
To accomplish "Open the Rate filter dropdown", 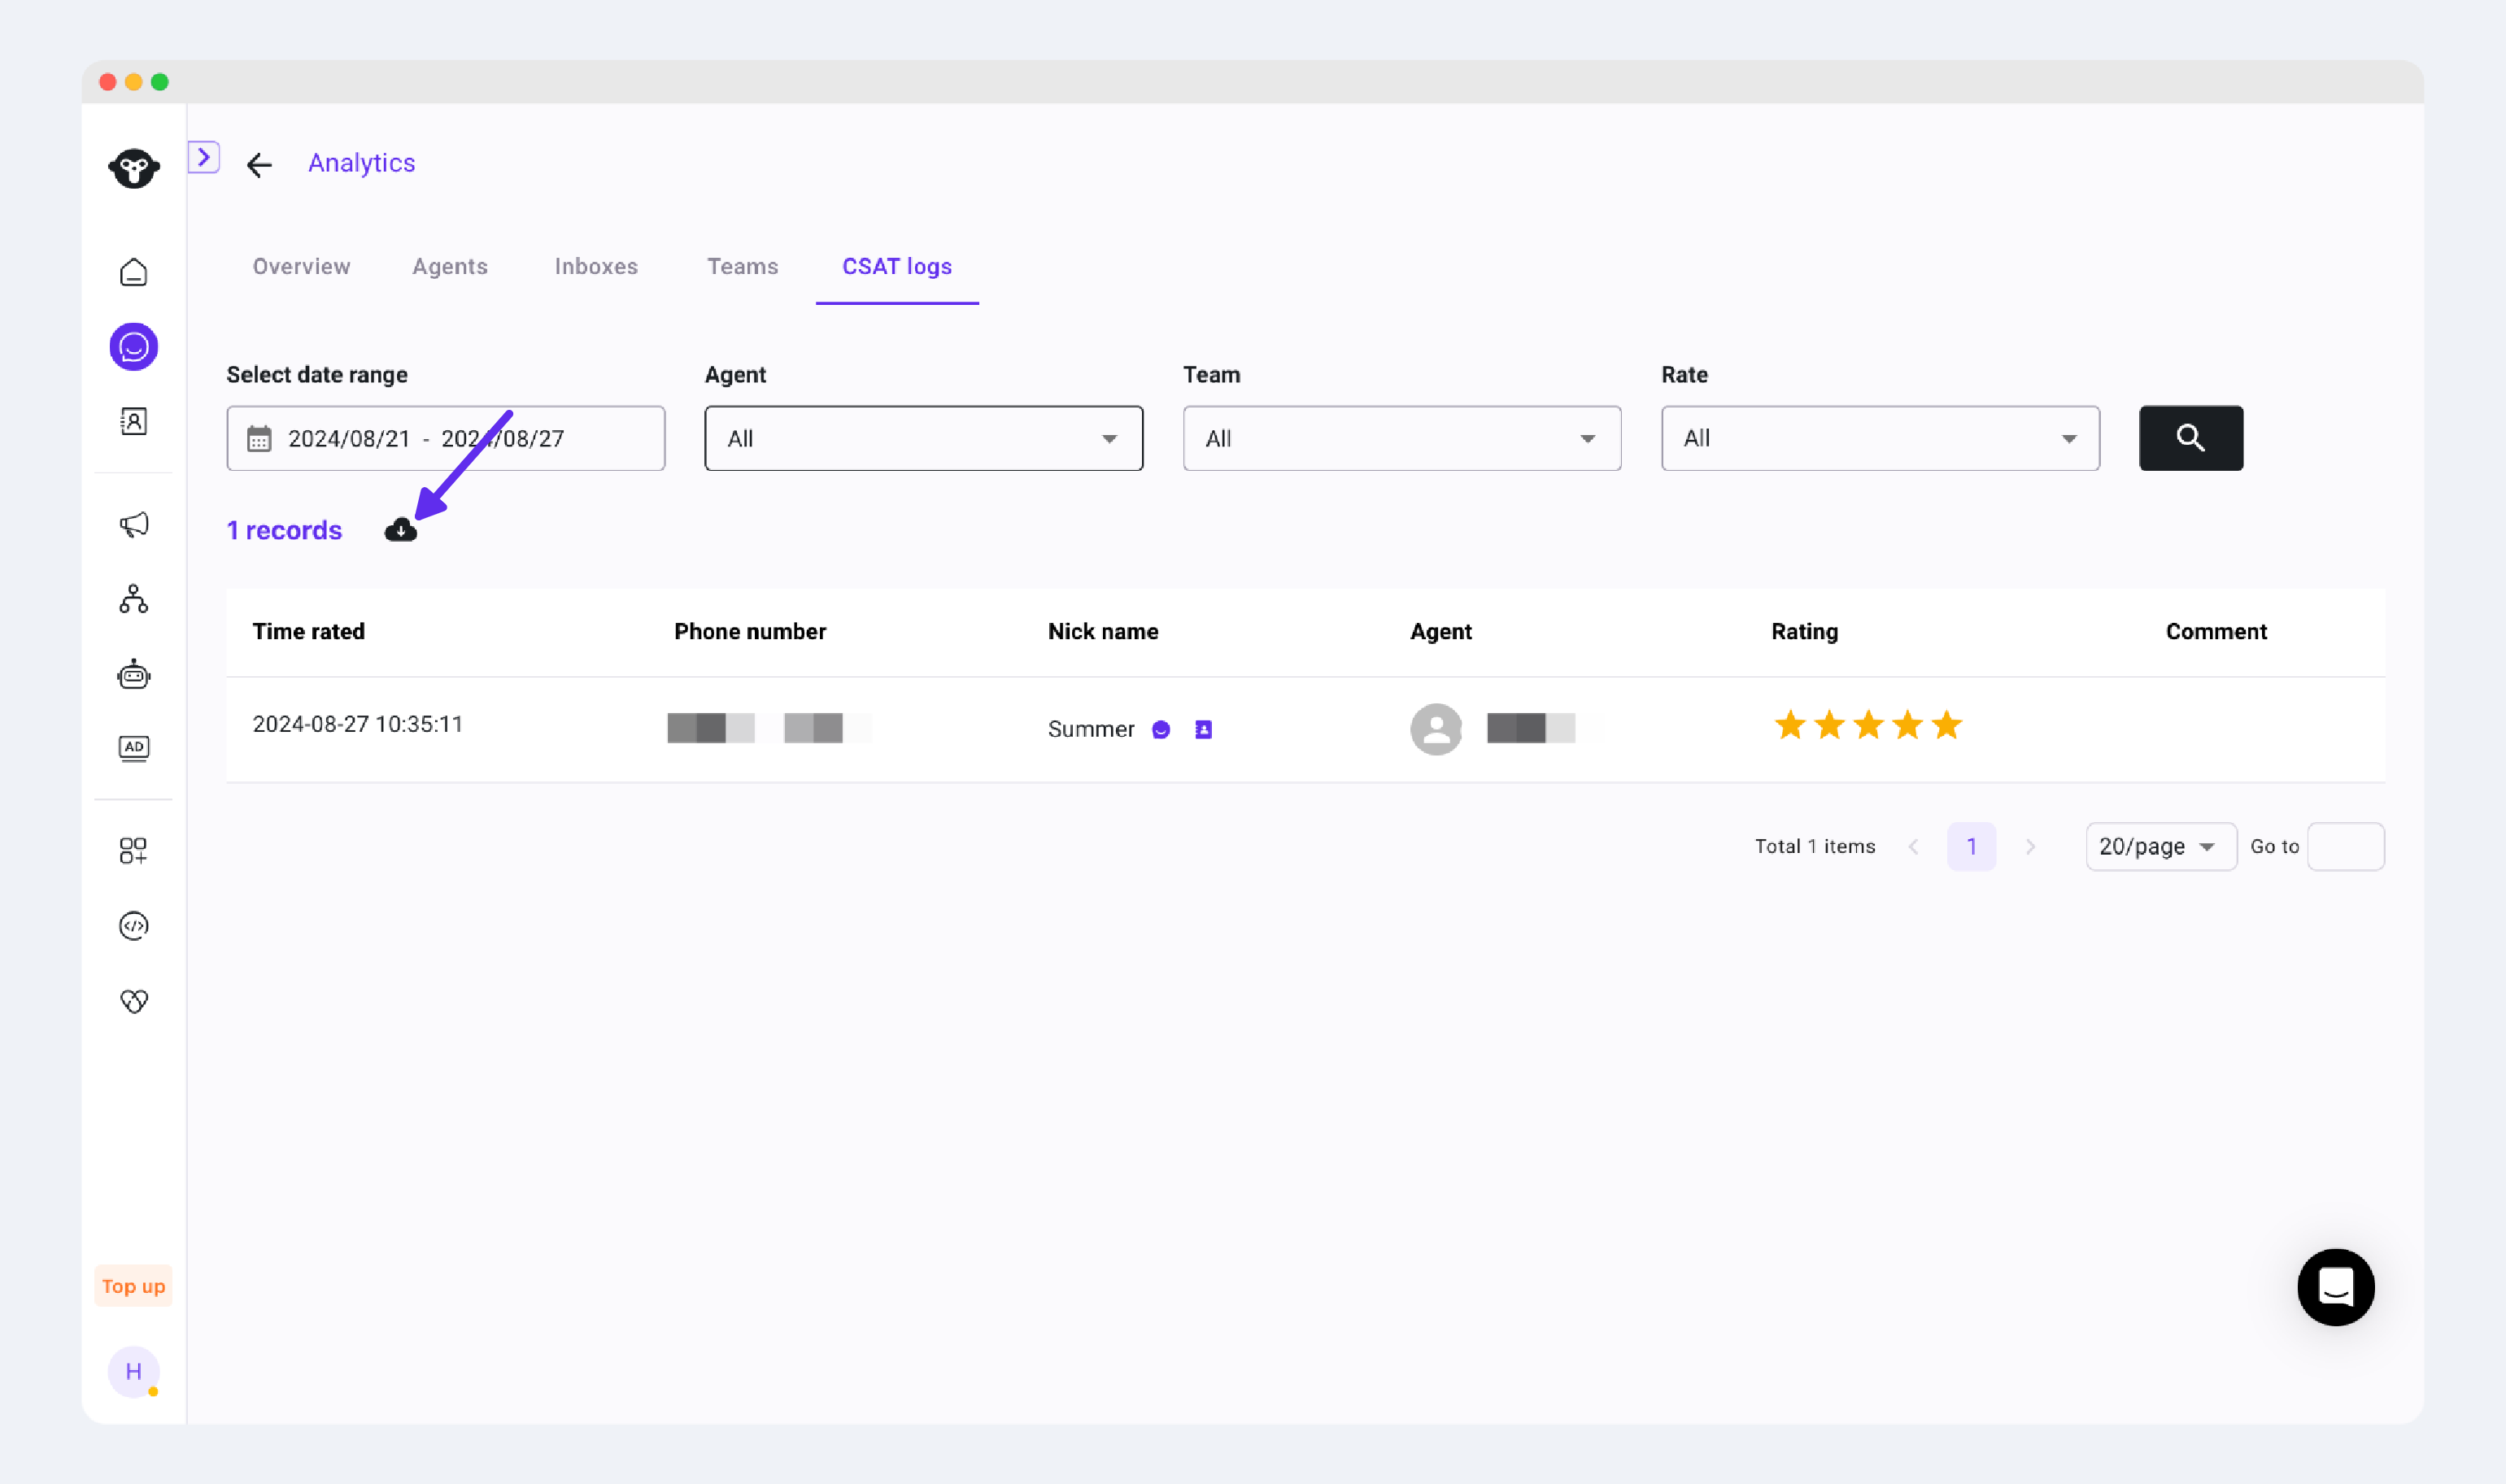I will click(1879, 438).
